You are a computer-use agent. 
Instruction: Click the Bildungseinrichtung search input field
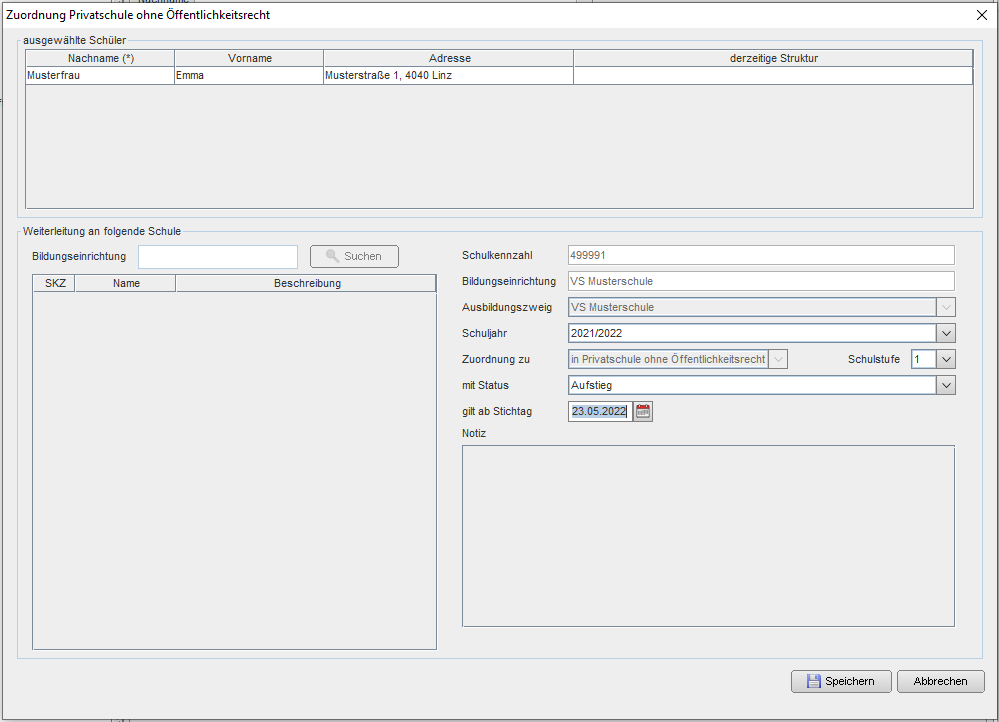(218, 257)
